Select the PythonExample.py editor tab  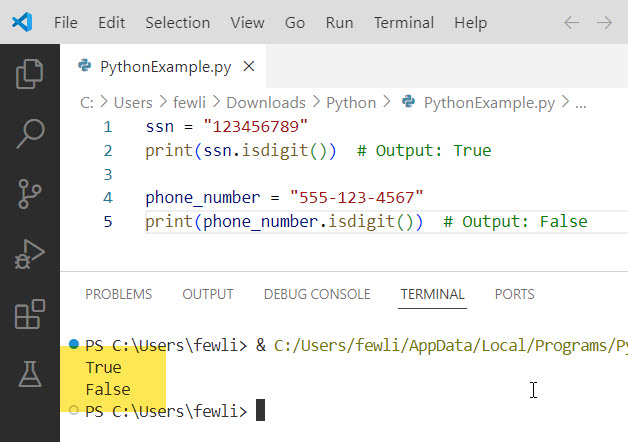point(163,66)
